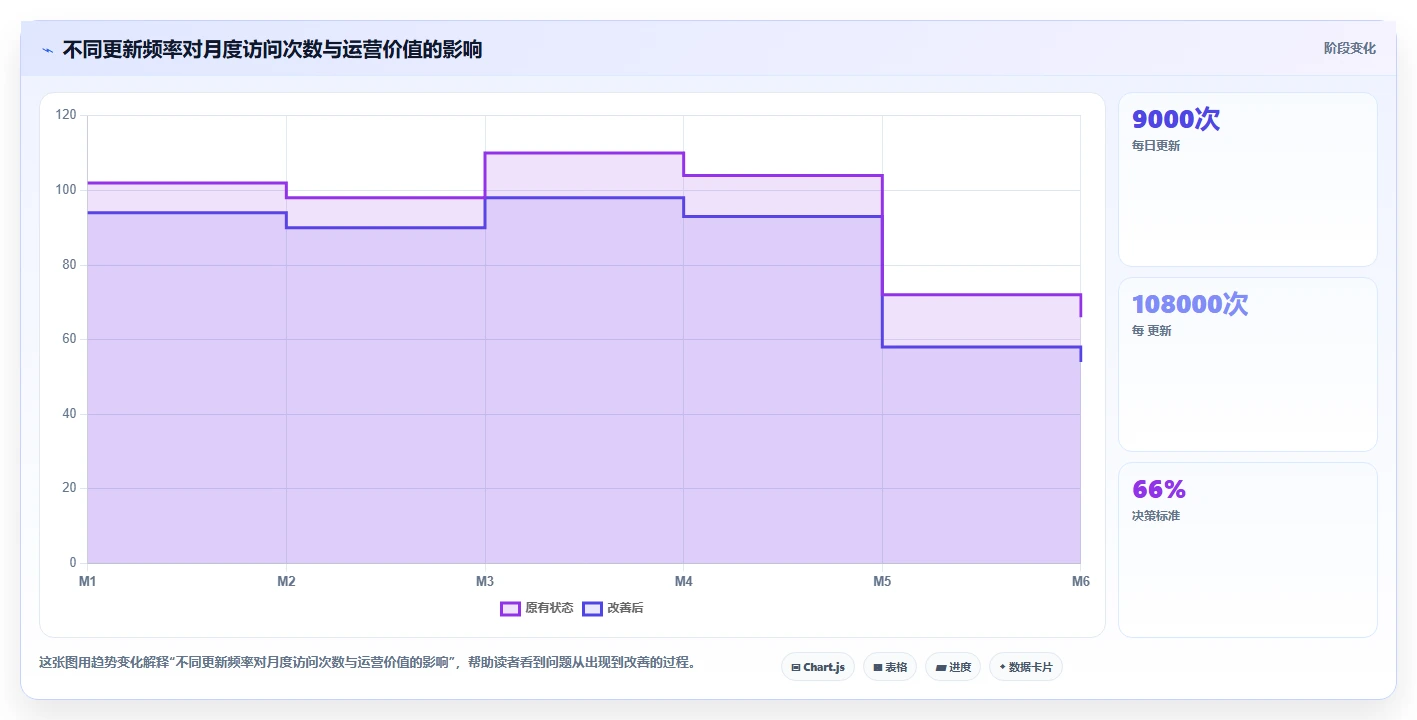The width and height of the screenshot is (1417, 720).
Task: Click the description sentence below the chart
Action: (367, 662)
